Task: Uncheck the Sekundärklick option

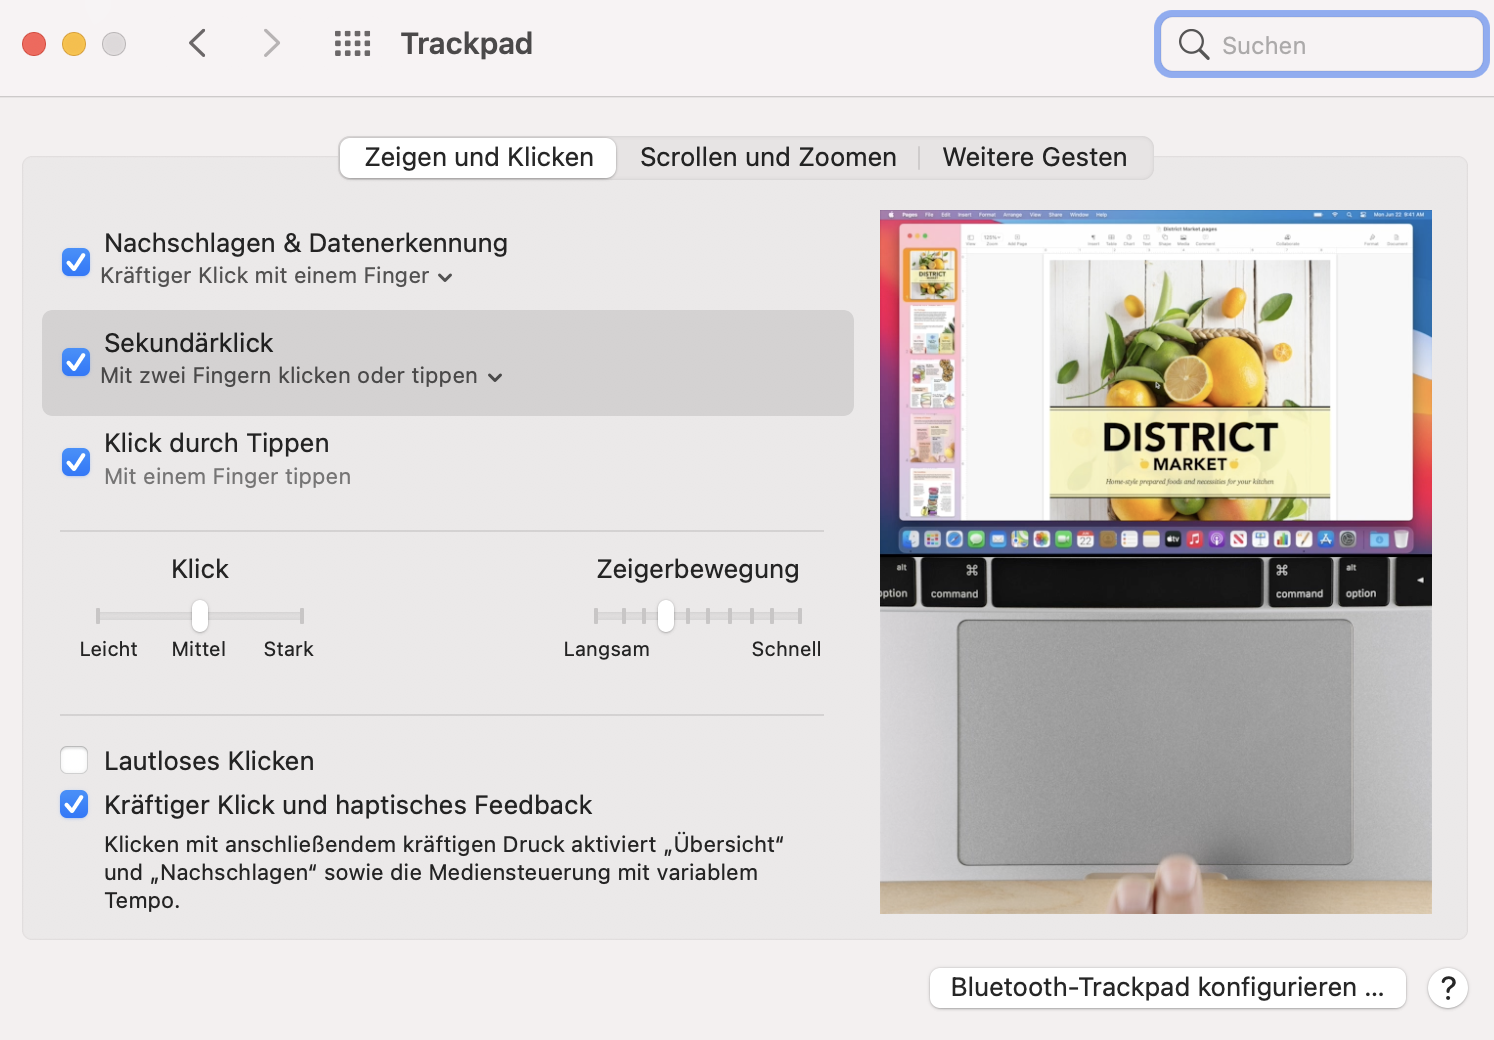Action: tap(76, 362)
